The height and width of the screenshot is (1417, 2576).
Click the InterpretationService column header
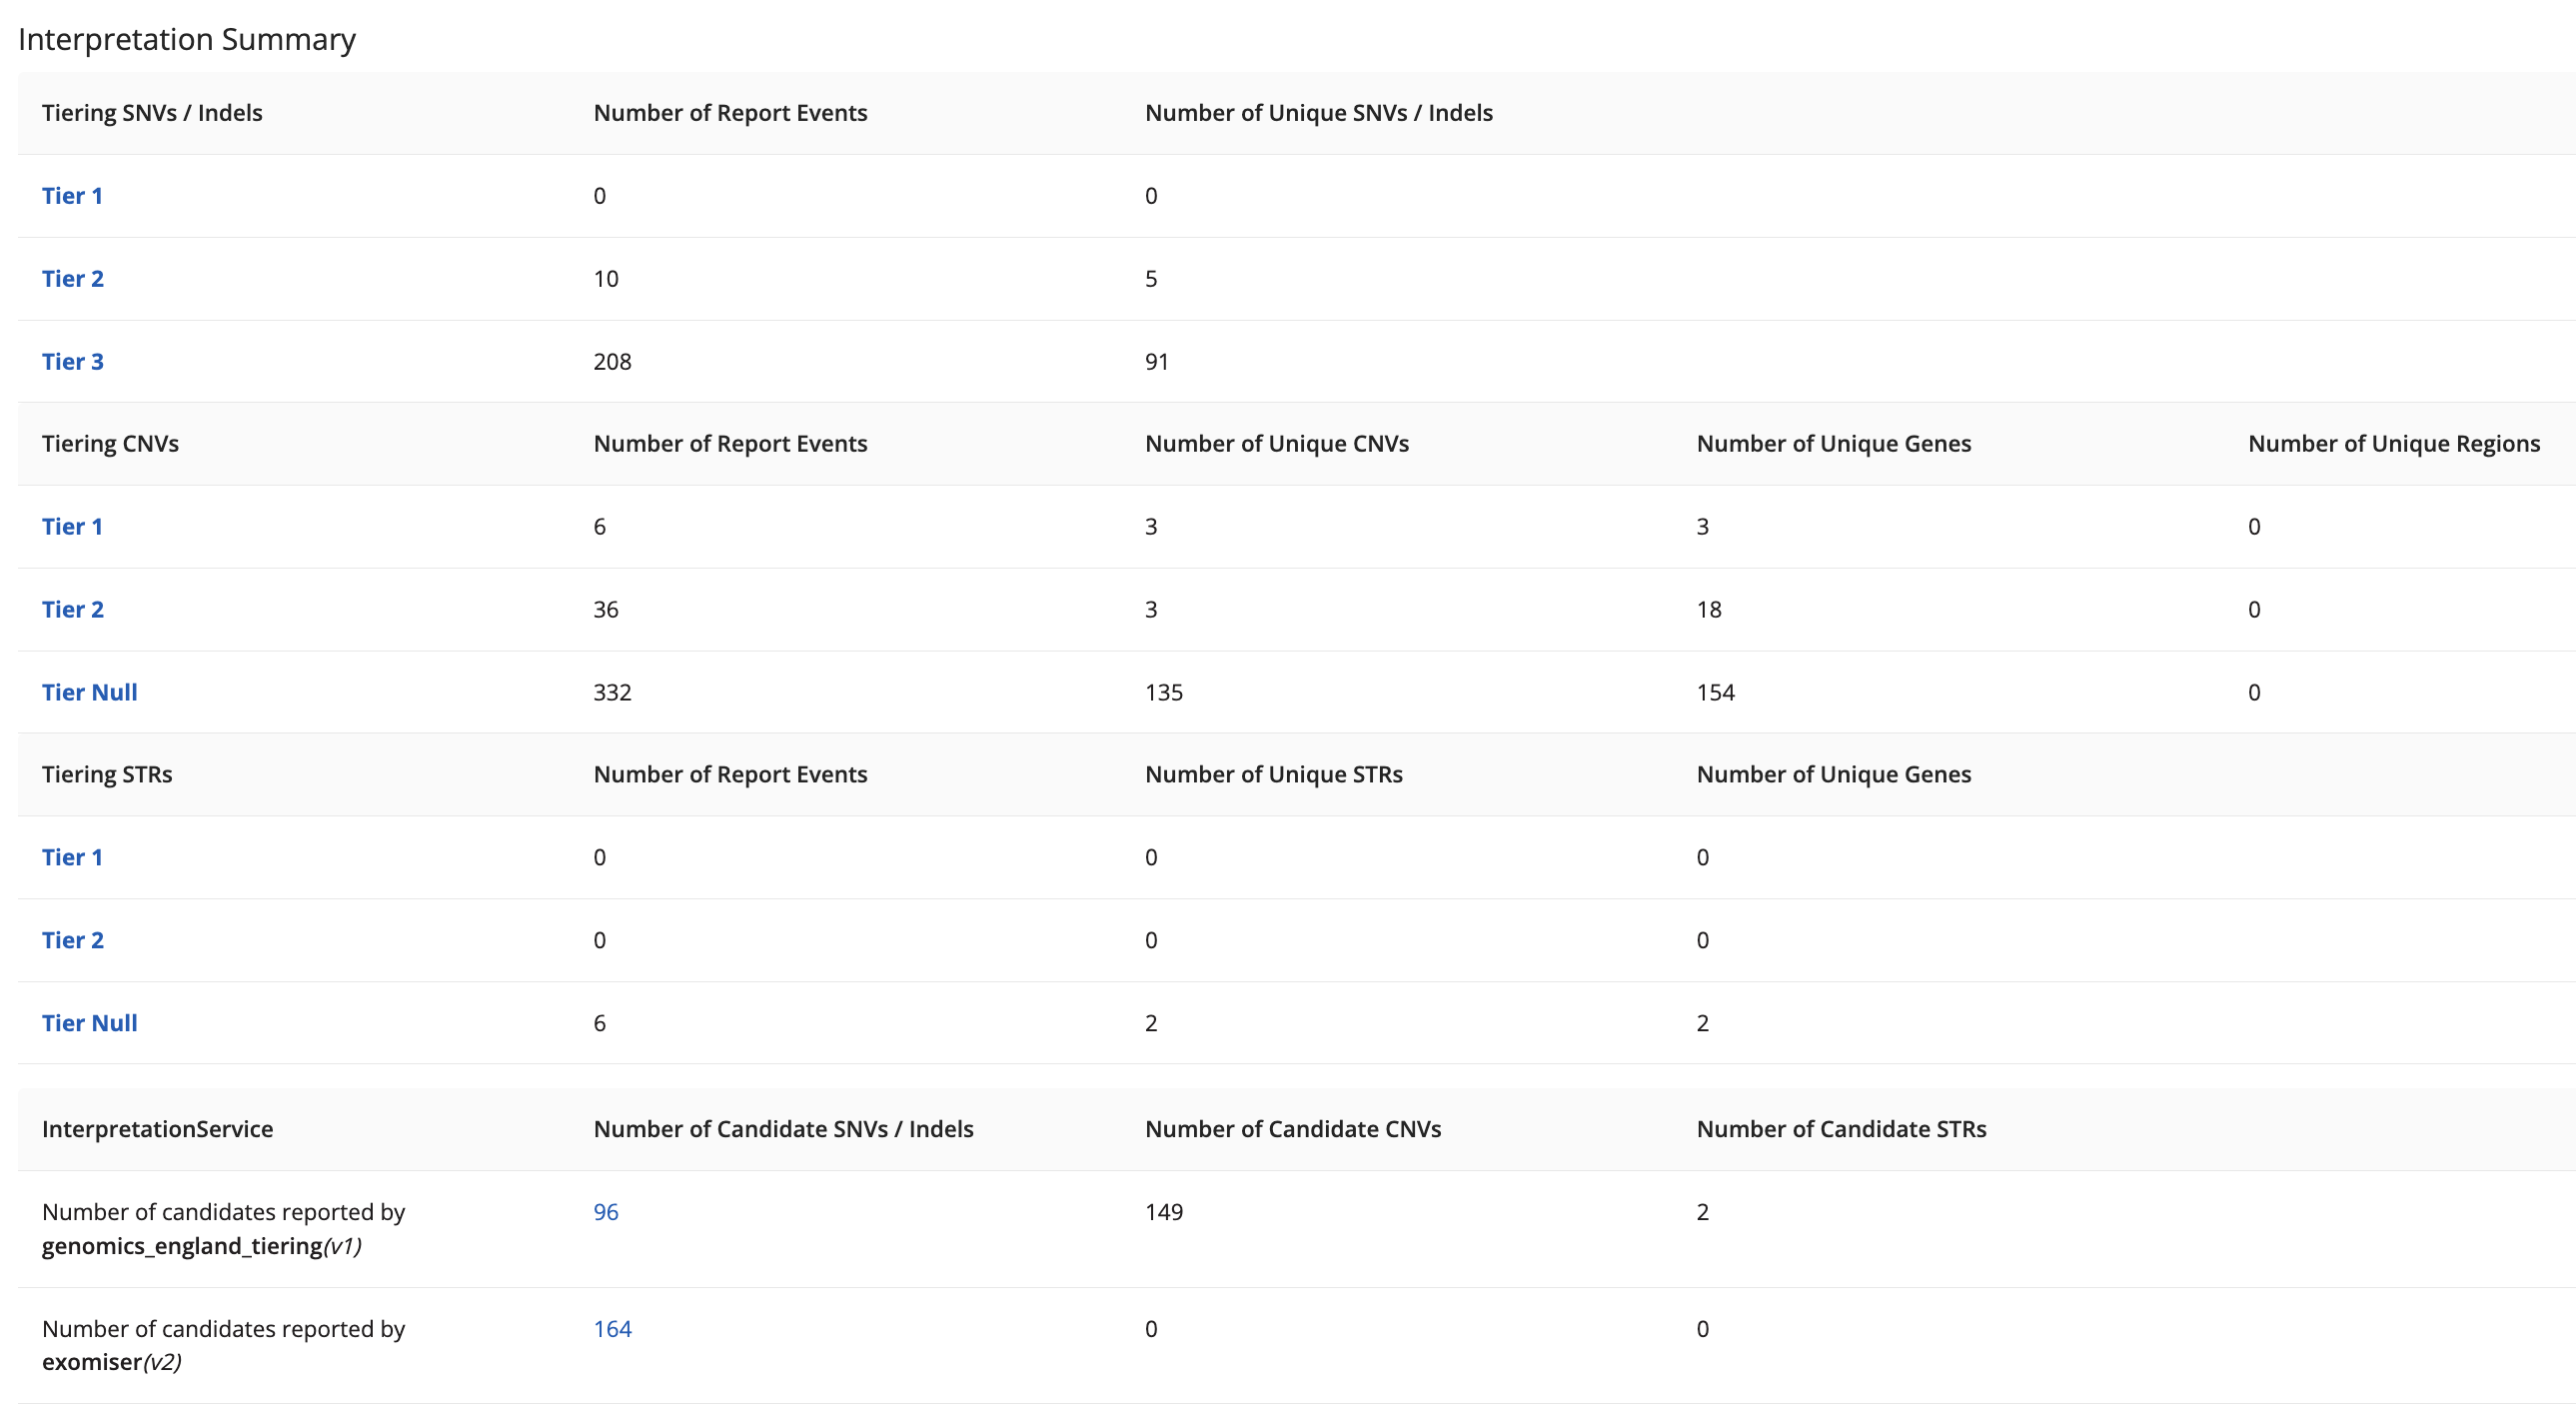(157, 1130)
